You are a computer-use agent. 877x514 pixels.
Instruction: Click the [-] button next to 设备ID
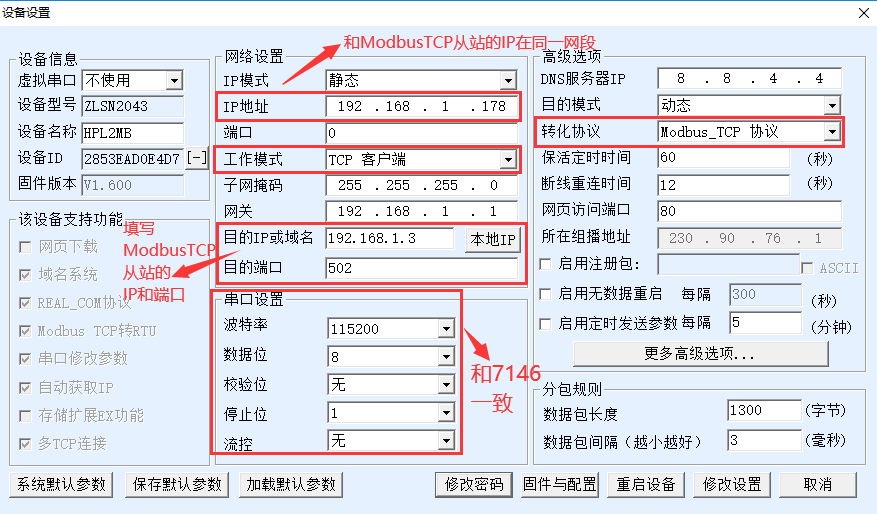tap(197, 158)
